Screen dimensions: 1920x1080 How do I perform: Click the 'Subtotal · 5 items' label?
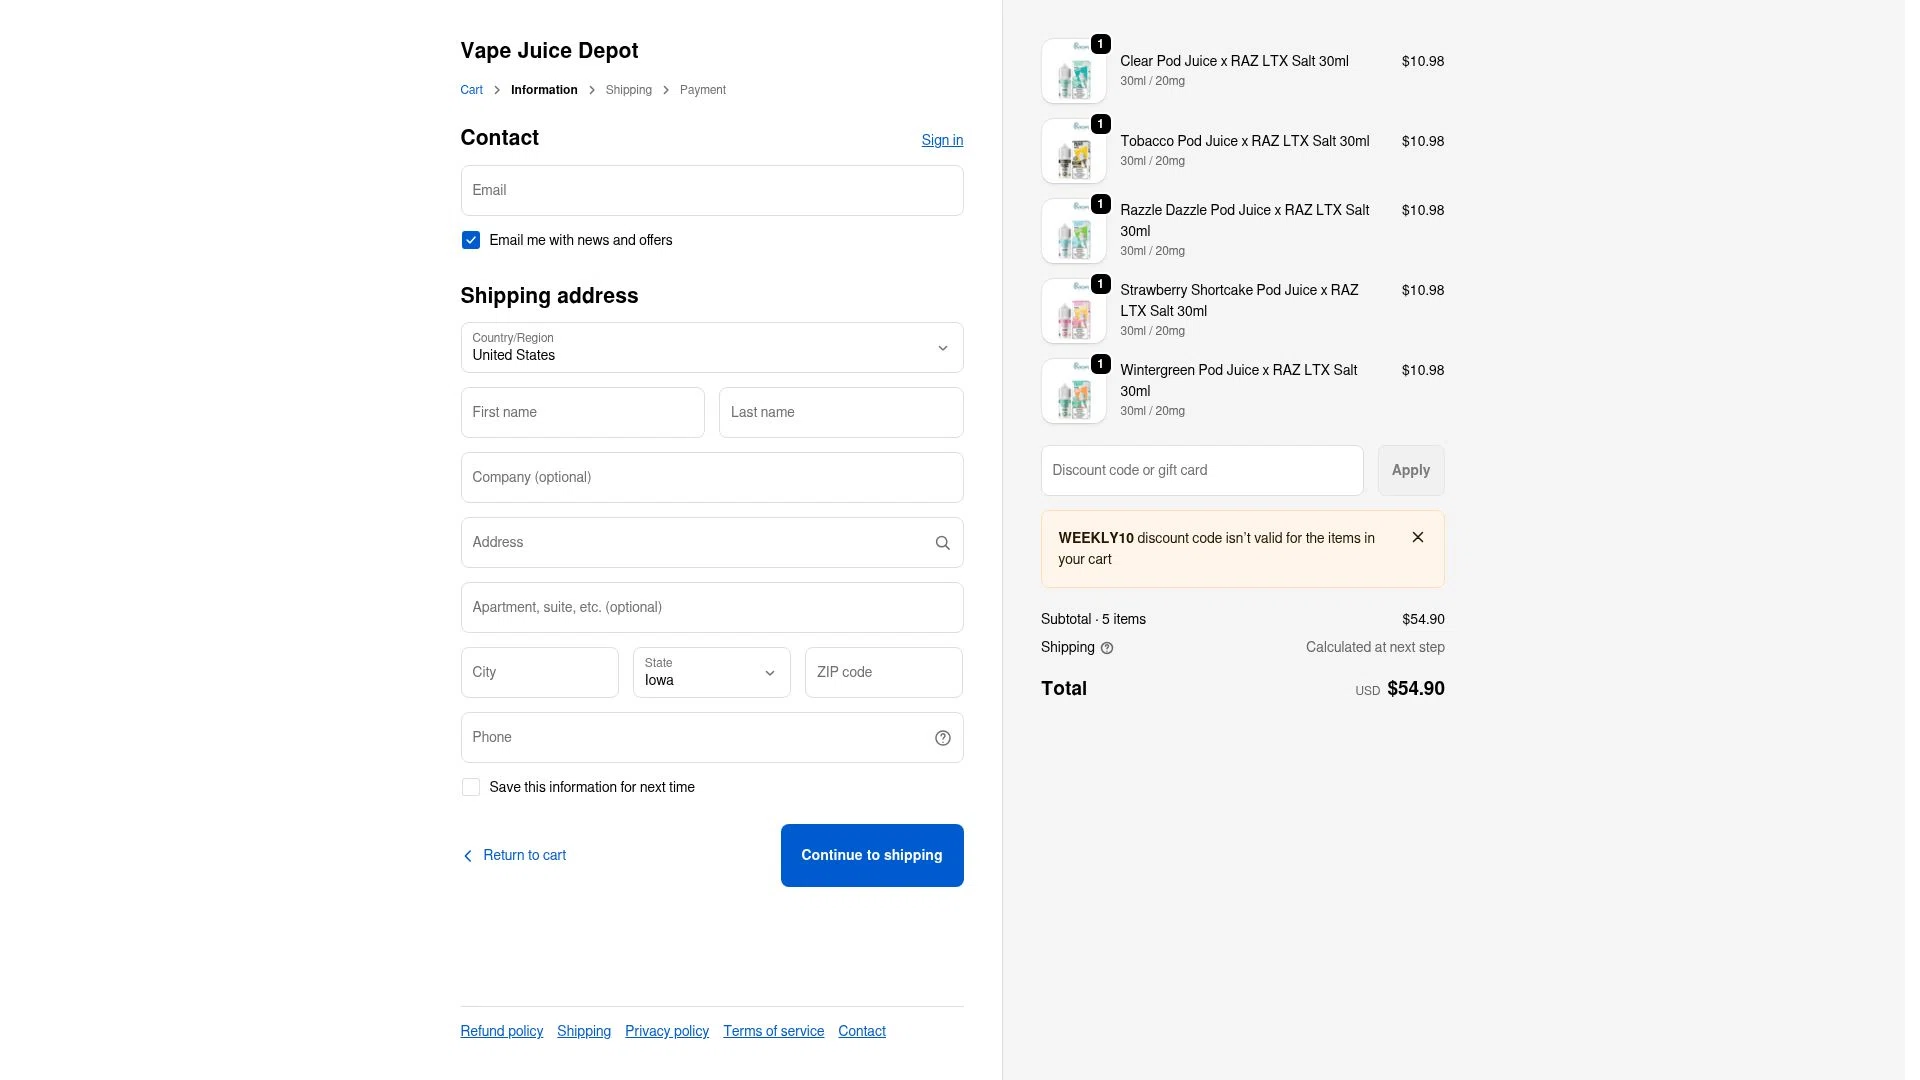[1093, 619]
